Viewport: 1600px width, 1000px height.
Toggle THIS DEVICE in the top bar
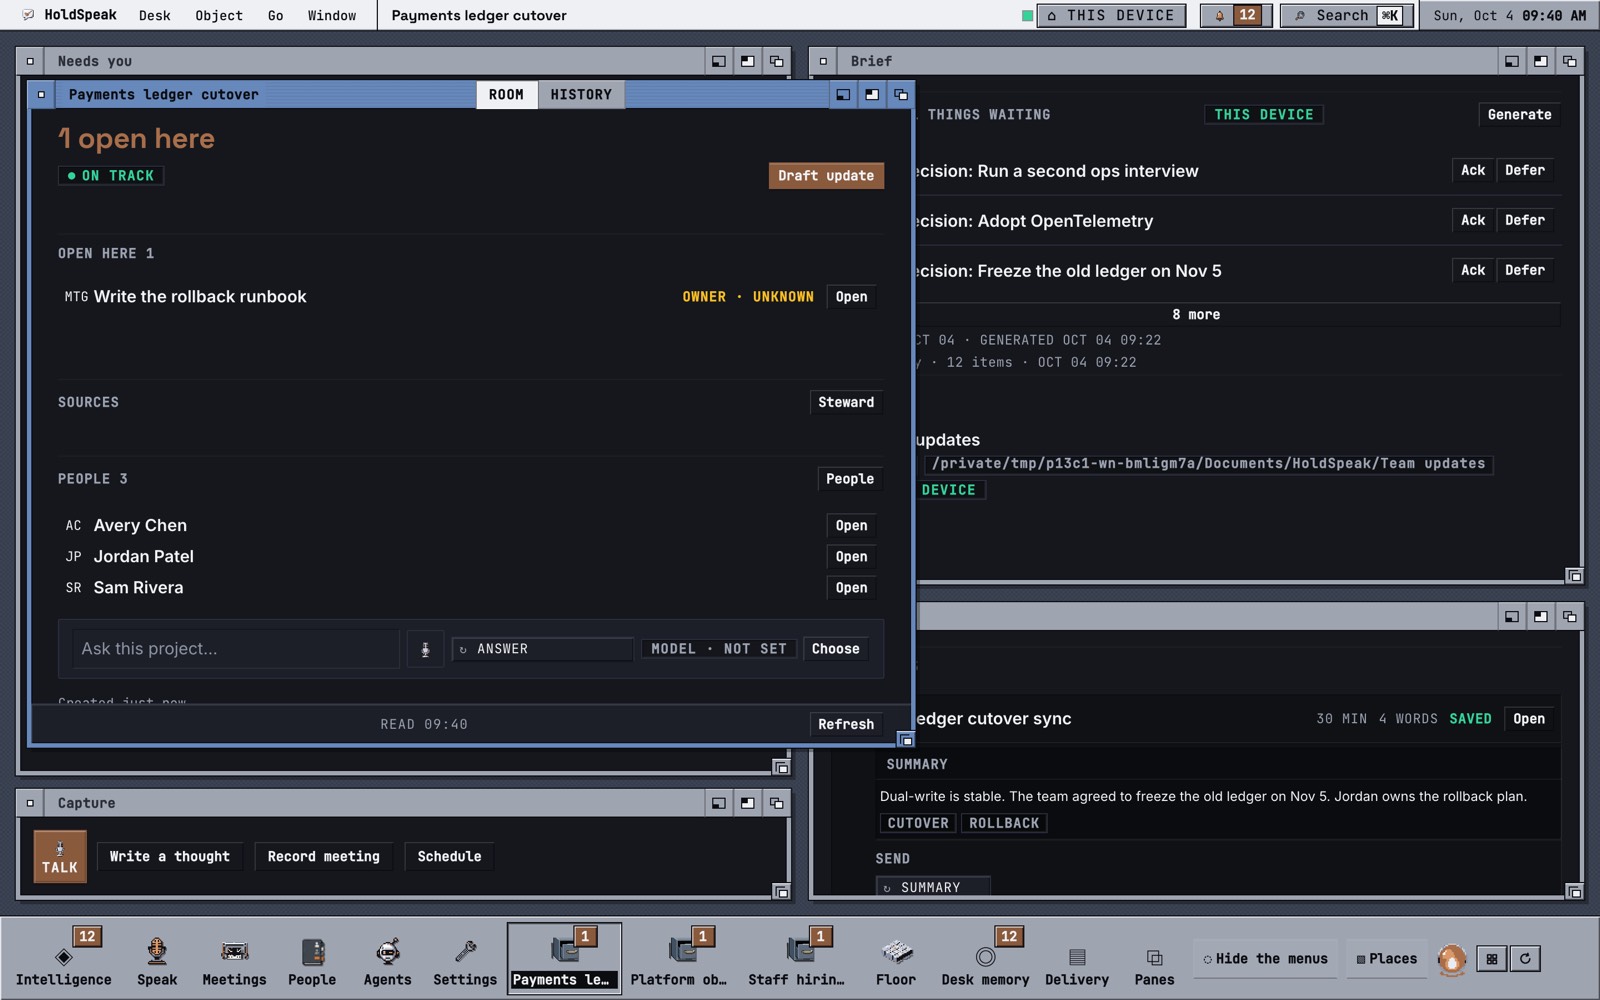point(1111,15)
